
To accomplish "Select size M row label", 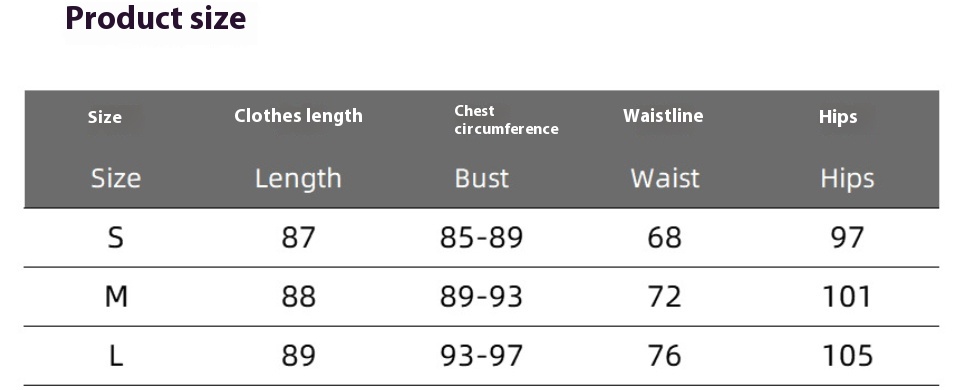I will pyautogui.click(x=116, y=296).
